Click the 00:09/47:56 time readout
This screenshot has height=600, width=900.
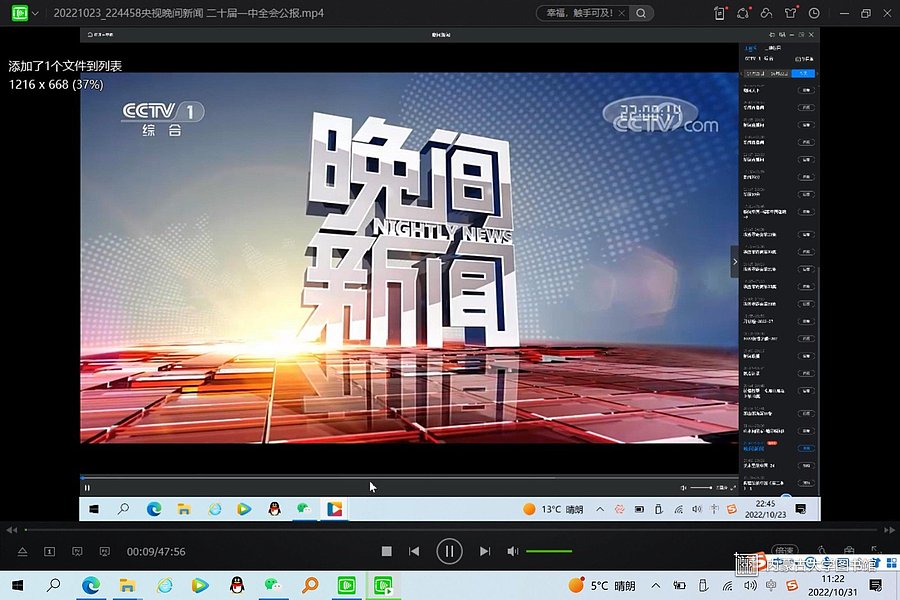(x=156, y=551)
